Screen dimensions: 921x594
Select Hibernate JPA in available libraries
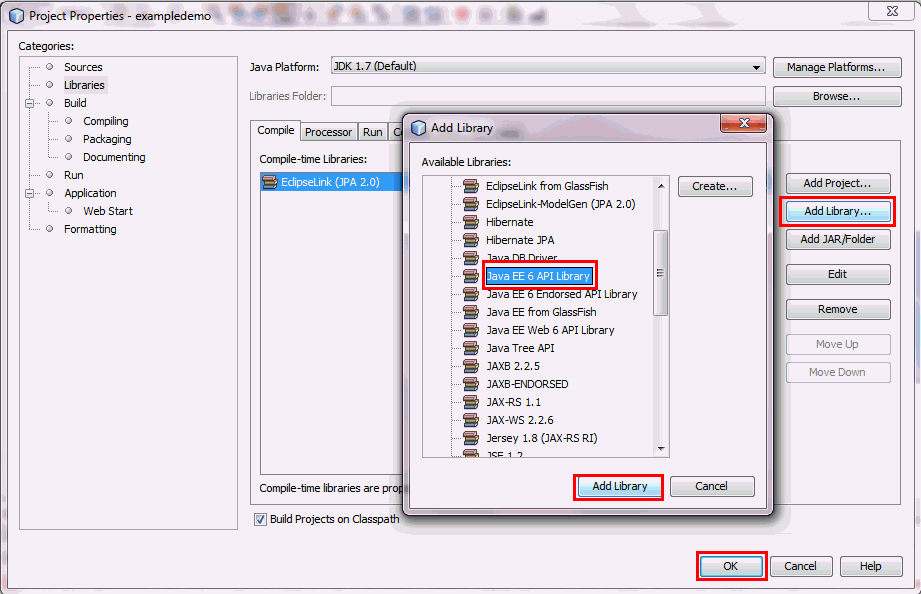520,240
